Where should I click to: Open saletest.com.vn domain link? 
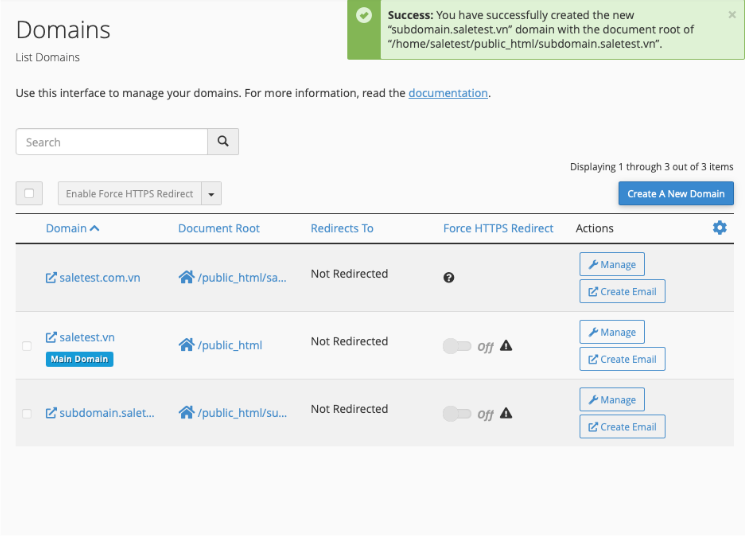(100, 278)
